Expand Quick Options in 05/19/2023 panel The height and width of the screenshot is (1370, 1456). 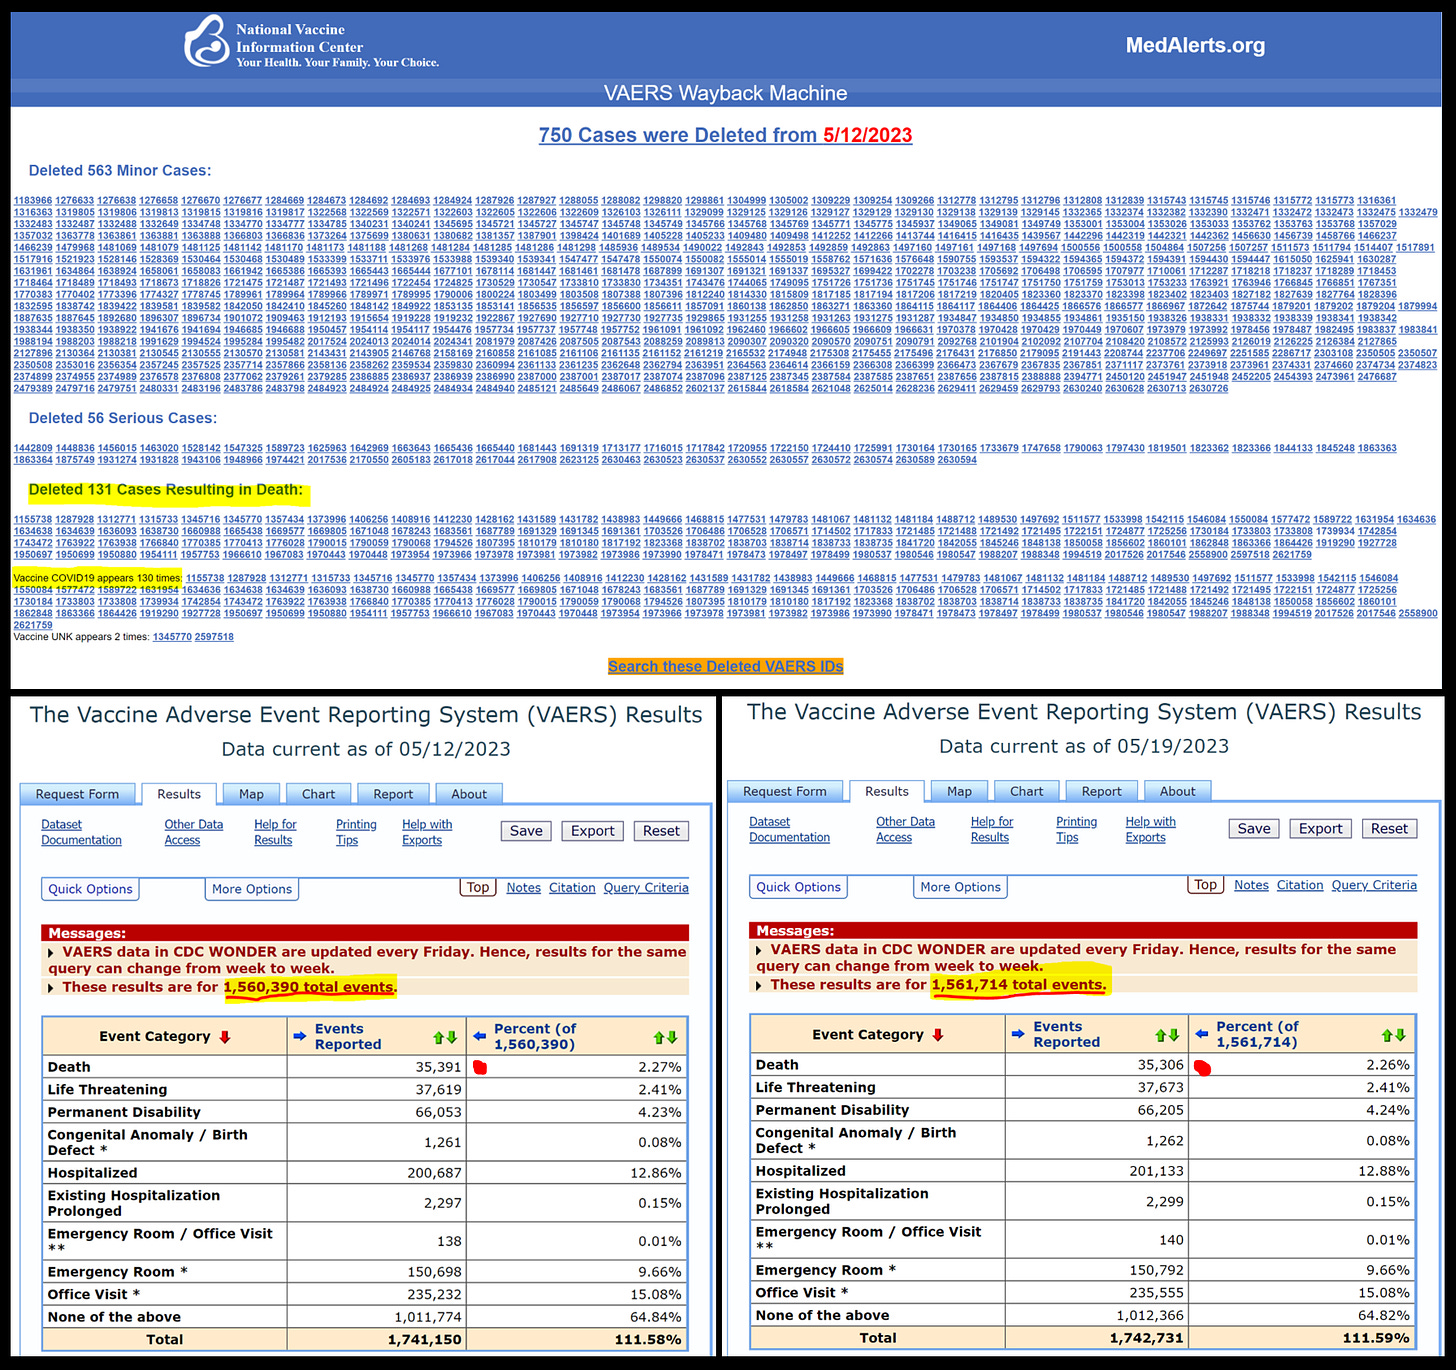click(x=798, y=887)
